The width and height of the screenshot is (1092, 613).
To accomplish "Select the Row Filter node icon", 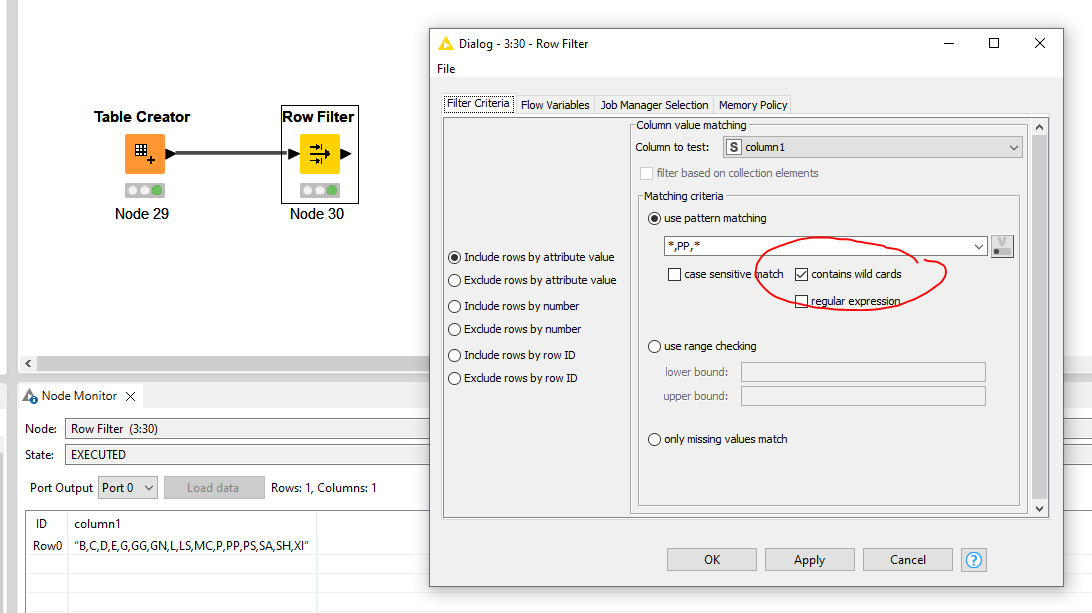I will tap(320, 153).
